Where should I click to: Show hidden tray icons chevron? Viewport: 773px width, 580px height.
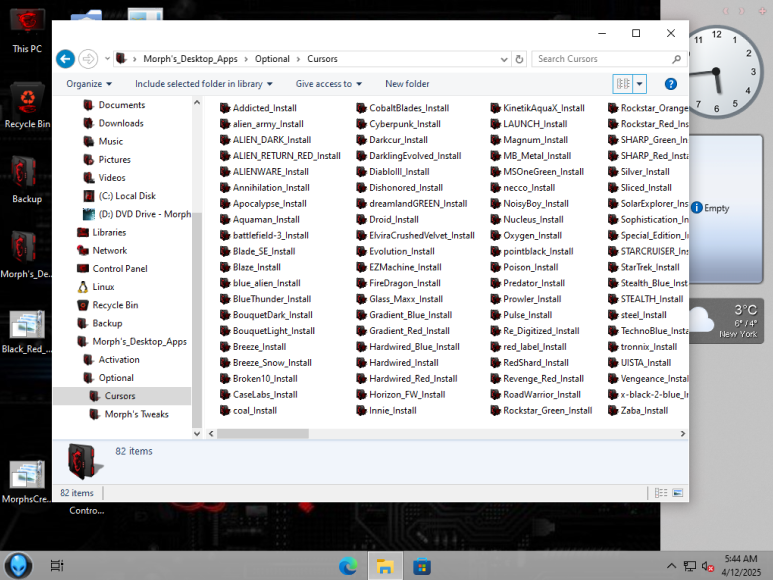click(x=671, y=566)
